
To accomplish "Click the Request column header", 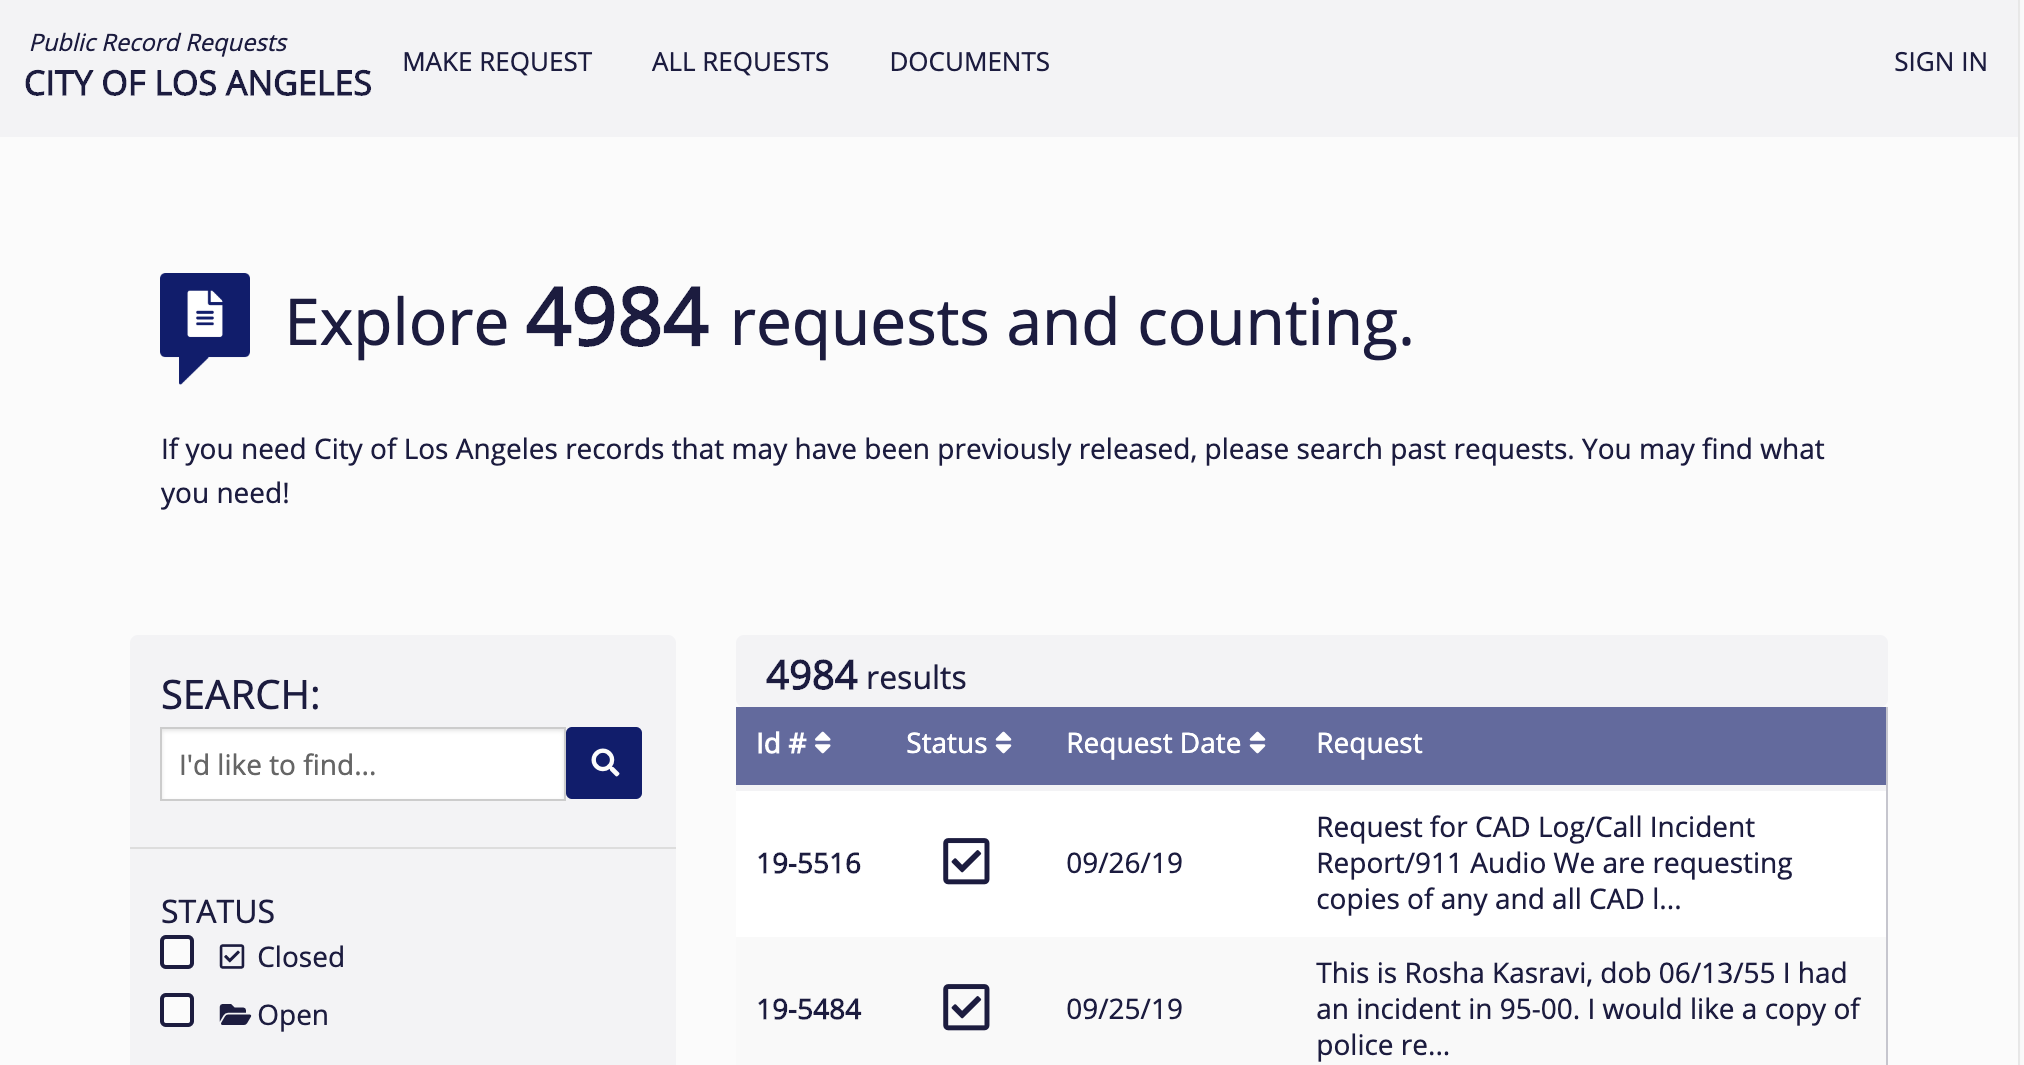I will 1369,743.
